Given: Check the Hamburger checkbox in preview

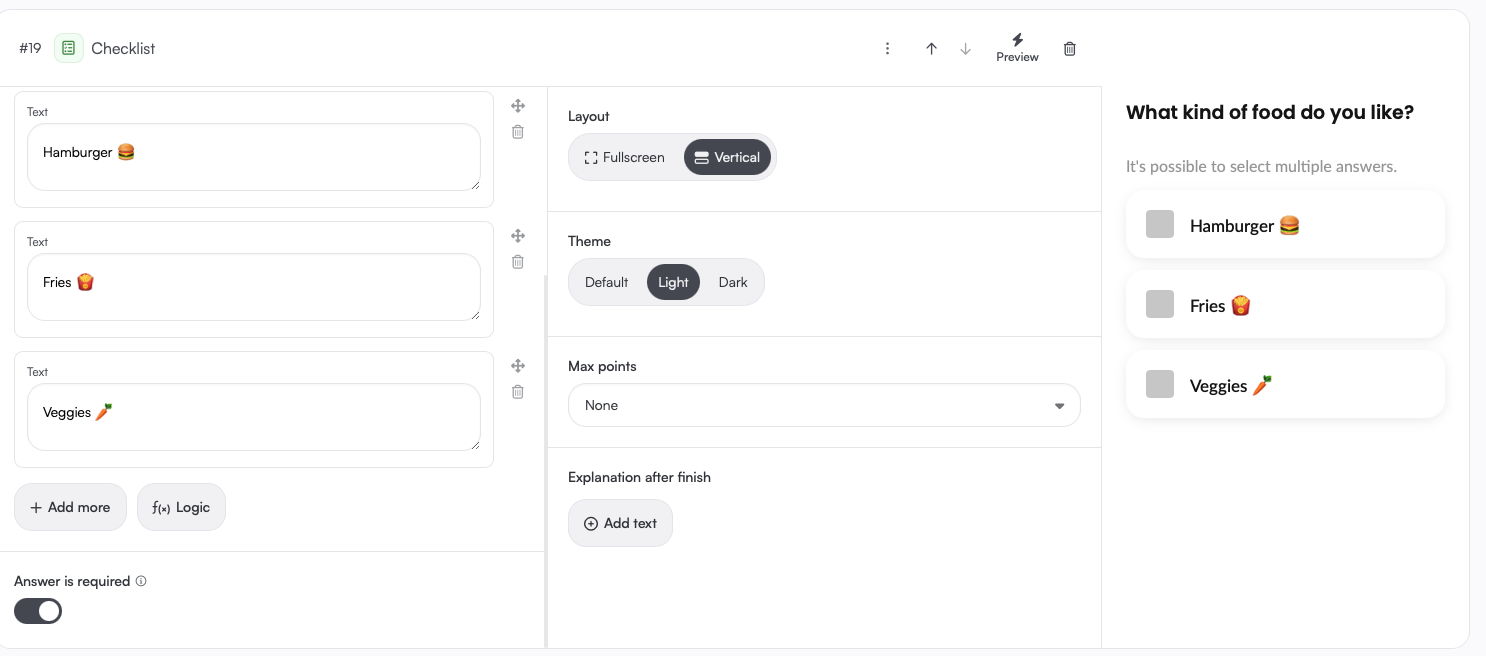Looking at the screenshot, I should 1160,224.
